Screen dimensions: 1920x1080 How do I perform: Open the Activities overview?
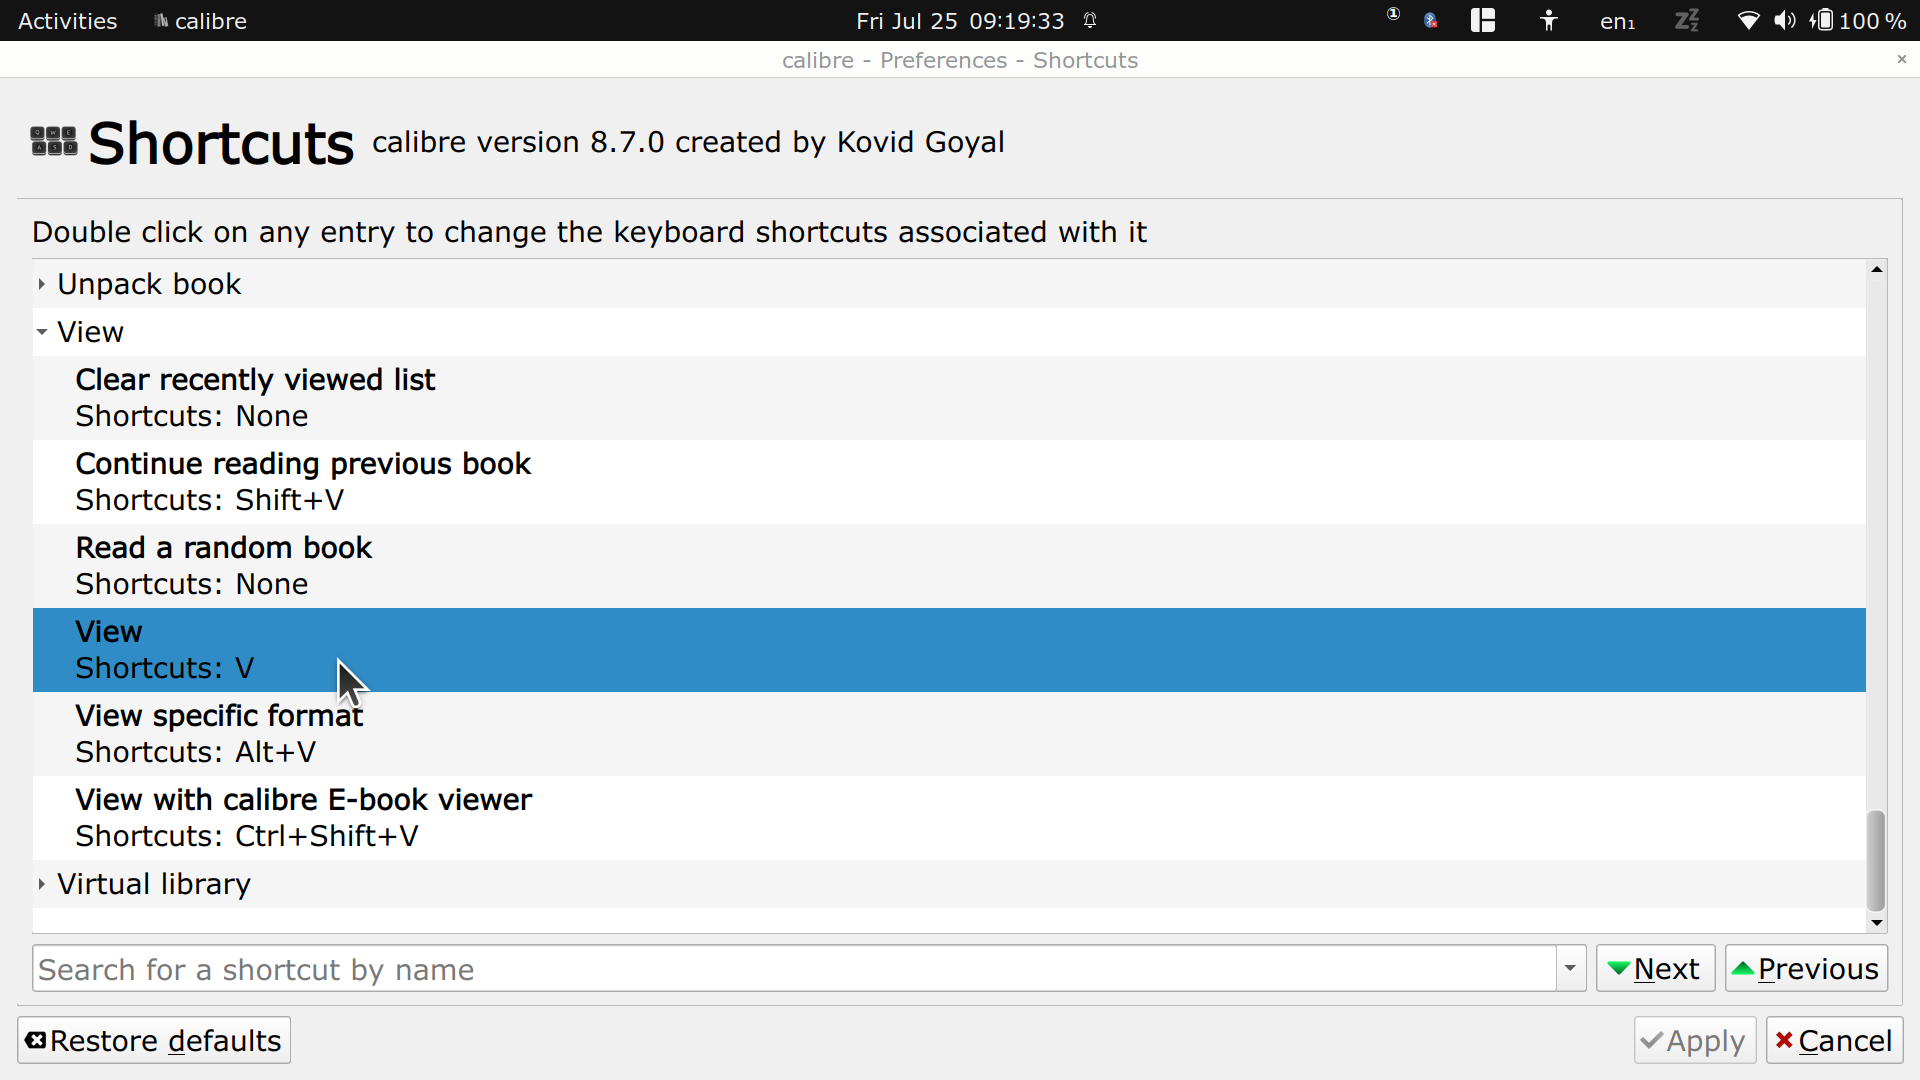click(67, 21)
